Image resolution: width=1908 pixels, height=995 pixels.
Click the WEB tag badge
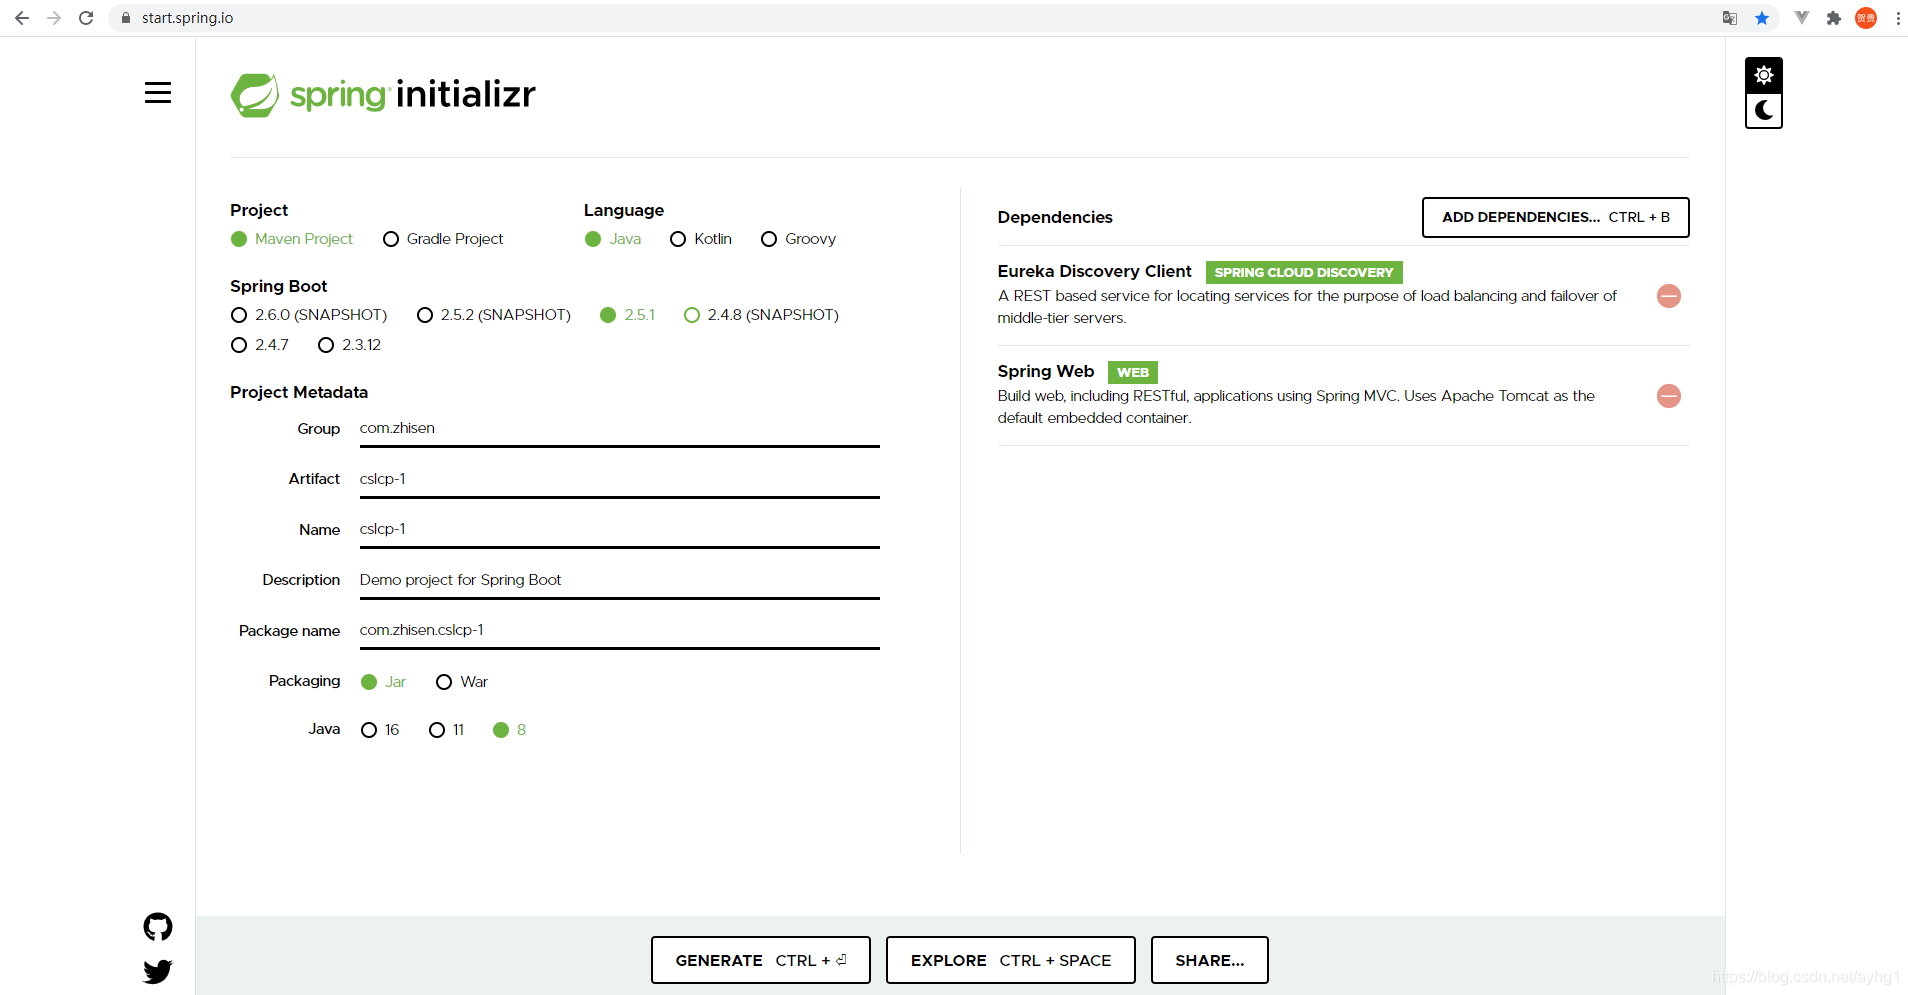point(1133,372)
